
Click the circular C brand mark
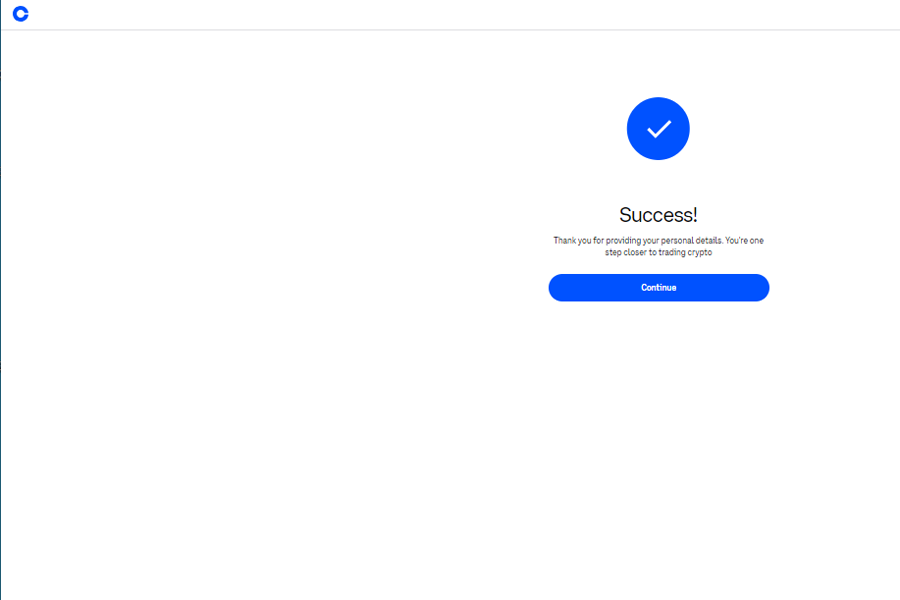click(x=21, y=14)
